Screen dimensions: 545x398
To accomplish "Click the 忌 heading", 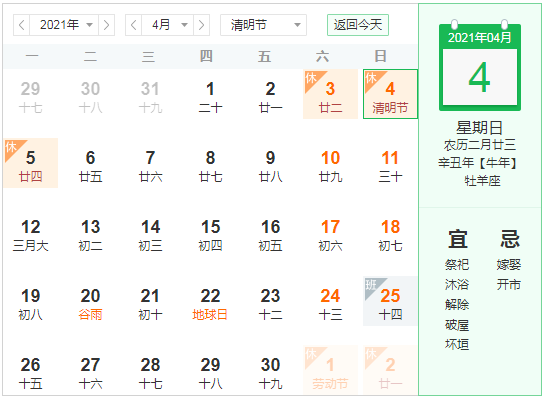I will (510, 239).
